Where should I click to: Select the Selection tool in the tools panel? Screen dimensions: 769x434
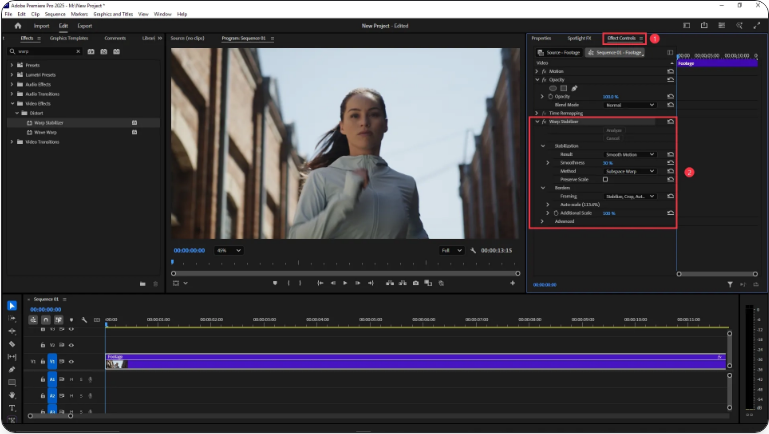coord(11,306)
